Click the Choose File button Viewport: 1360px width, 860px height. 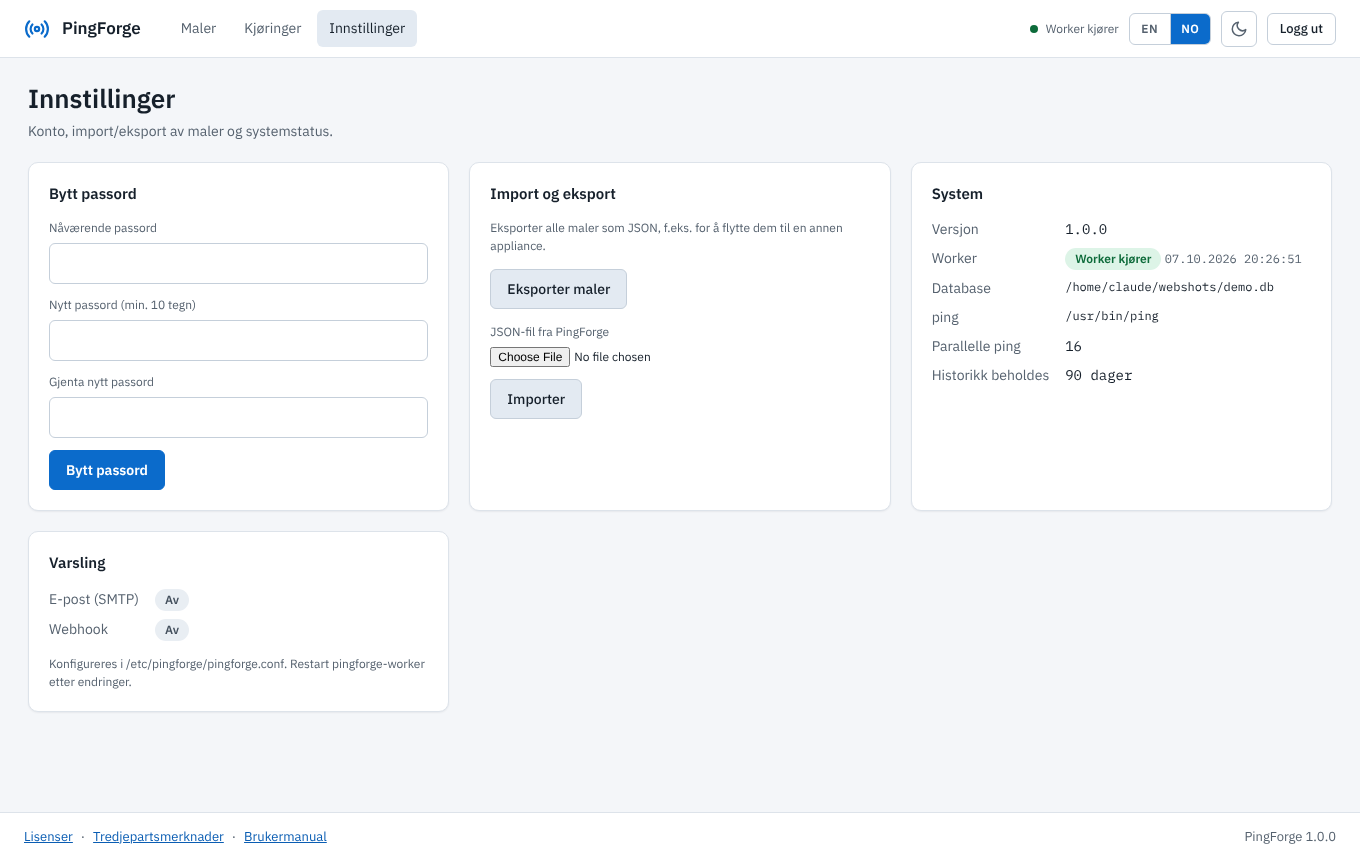tap(530, 357)
